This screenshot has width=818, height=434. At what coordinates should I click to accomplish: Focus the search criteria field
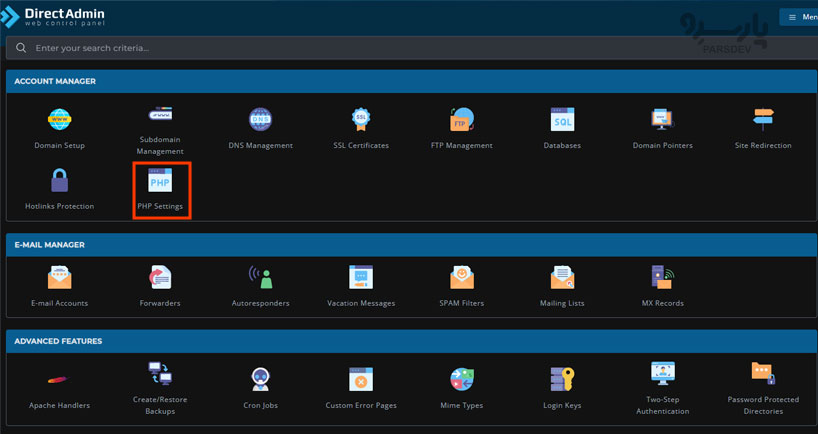[412, 48]
